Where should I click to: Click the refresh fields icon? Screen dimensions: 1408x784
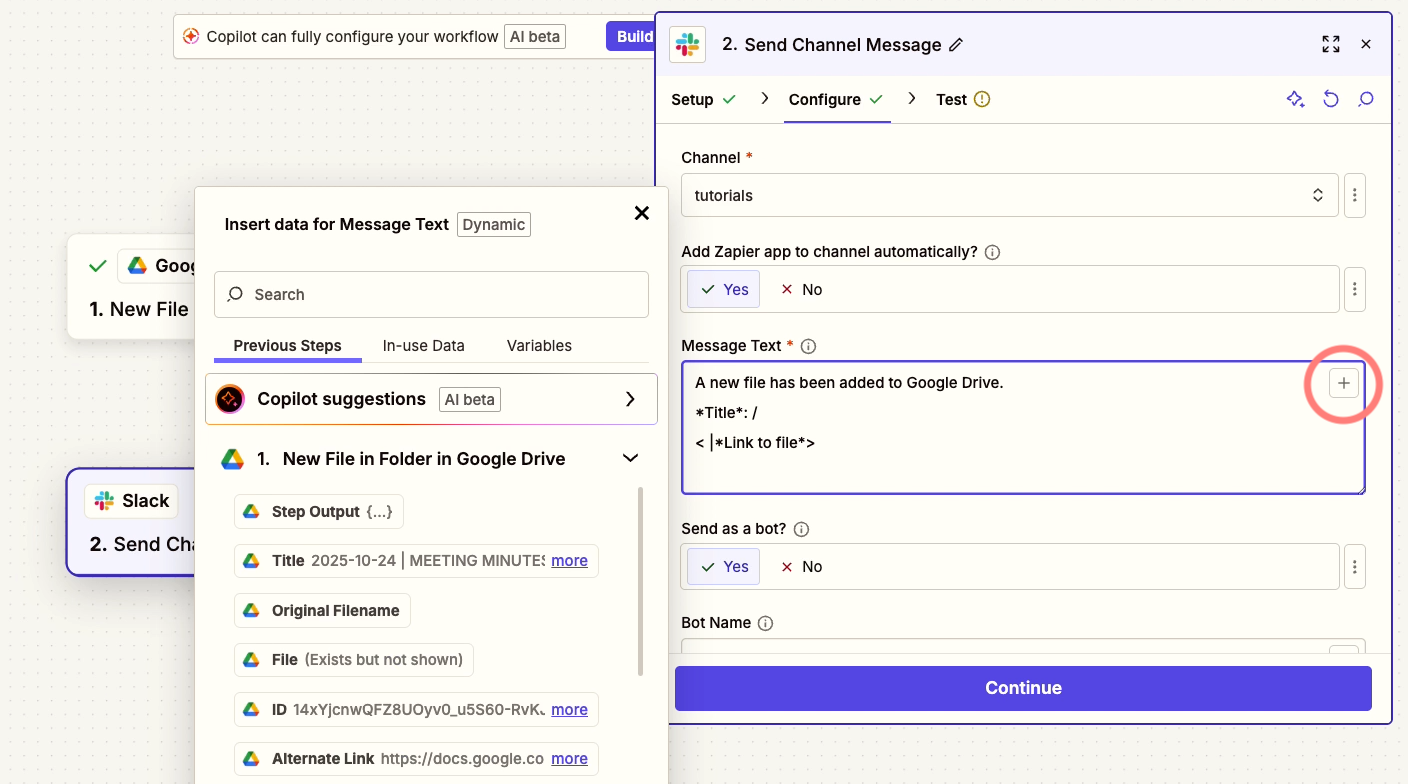tap(1331, 99)
